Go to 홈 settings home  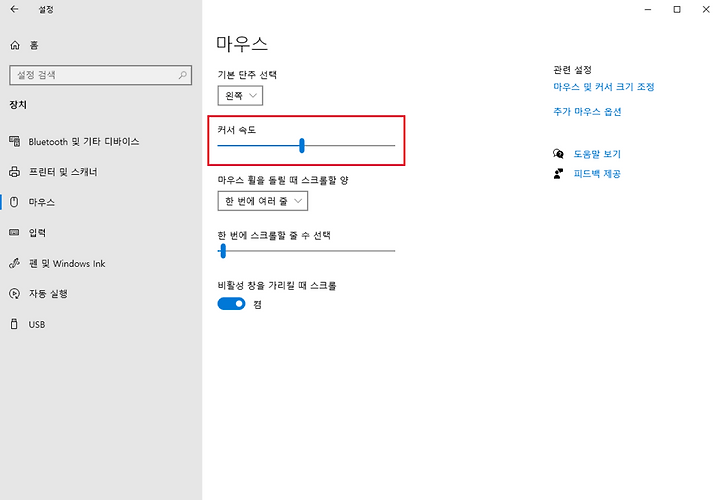pyautogui.click(x=34, y=45)
